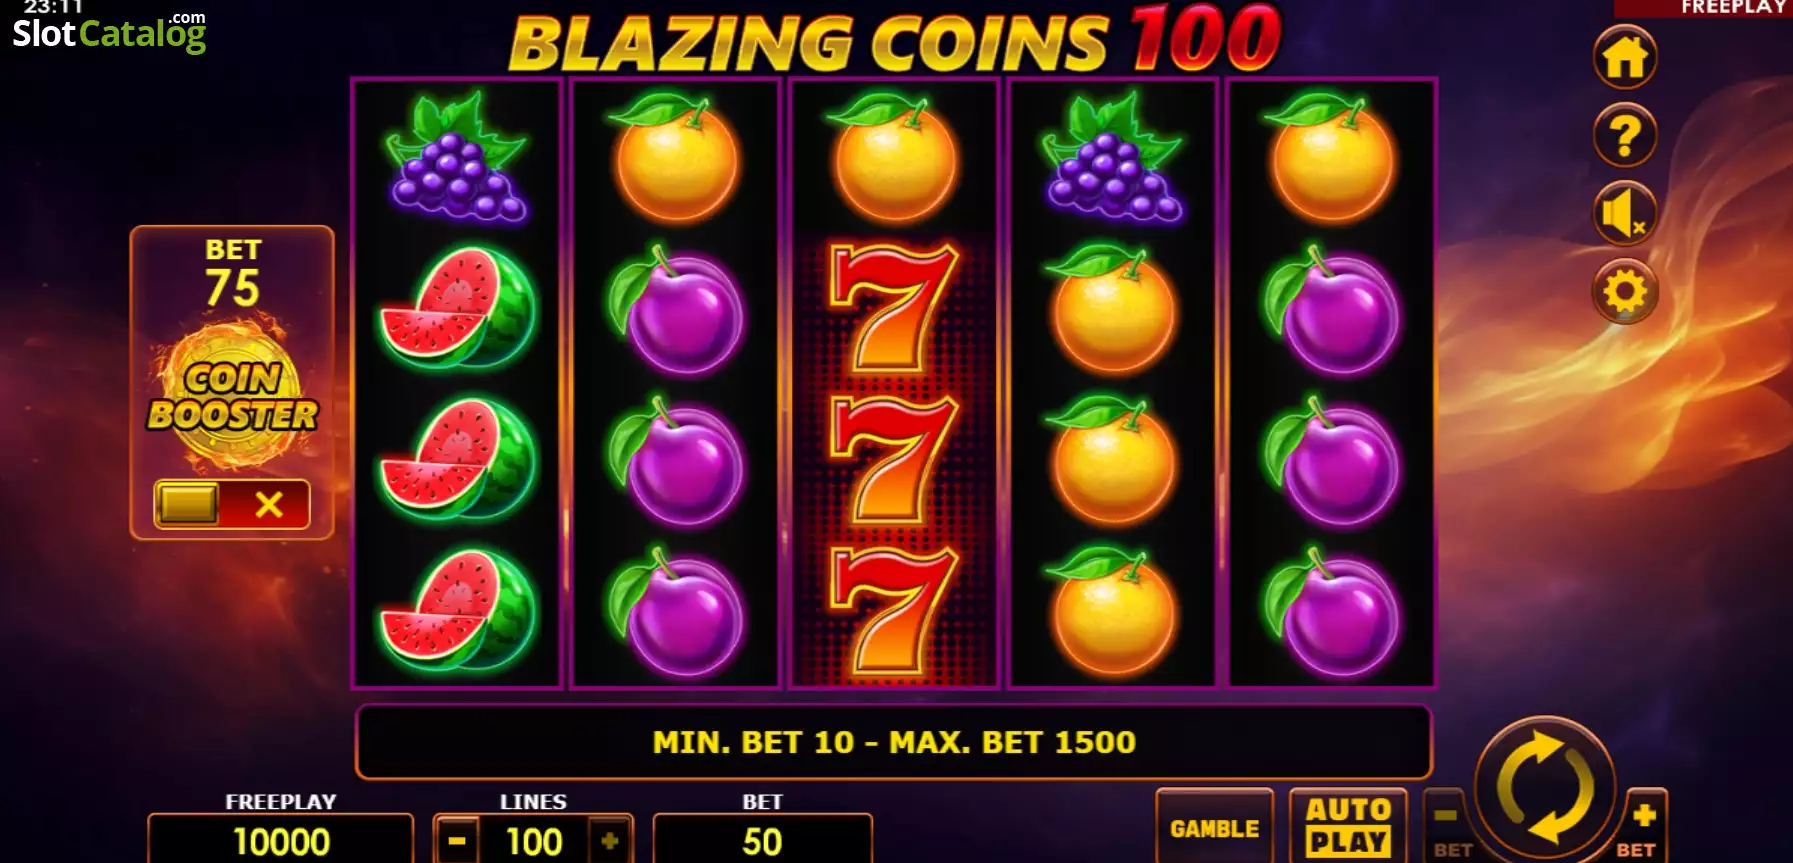Screen dimensions: 1793x863
Task: Click the Freeplay balance field showing 10000
Action: pyautogui.click(x=281, y=841)
